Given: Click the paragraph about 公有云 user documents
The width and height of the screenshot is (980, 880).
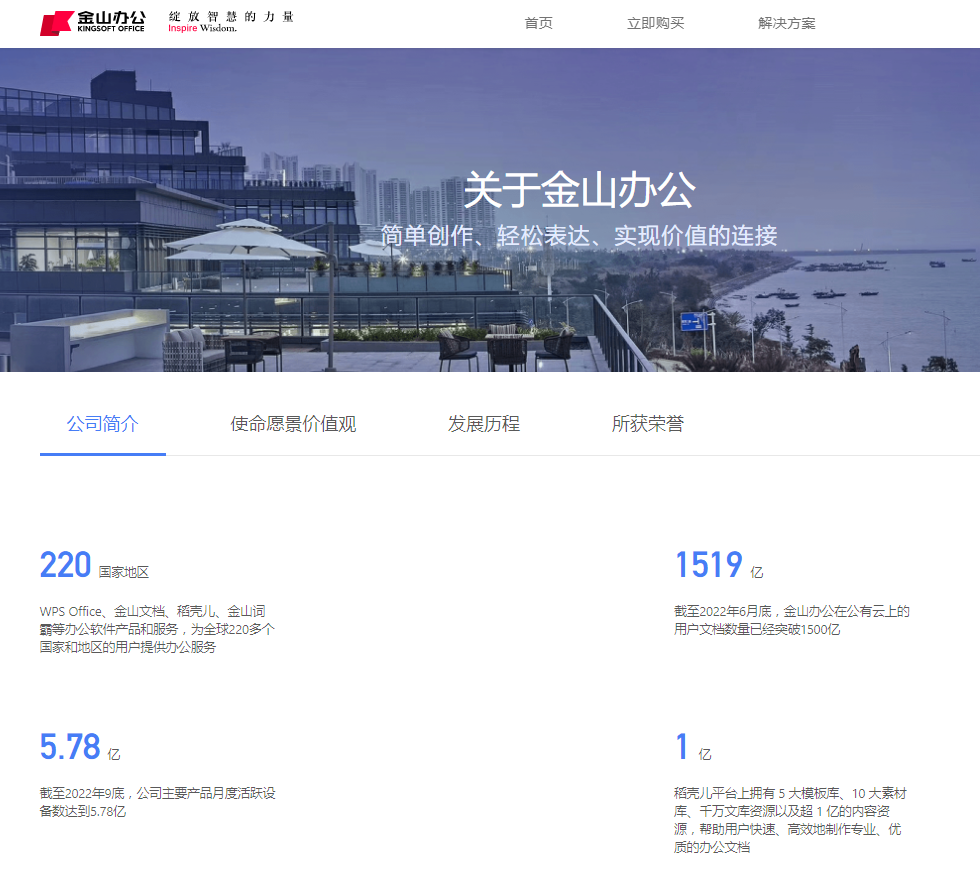Looking at the screenshot, I should 792,620.
